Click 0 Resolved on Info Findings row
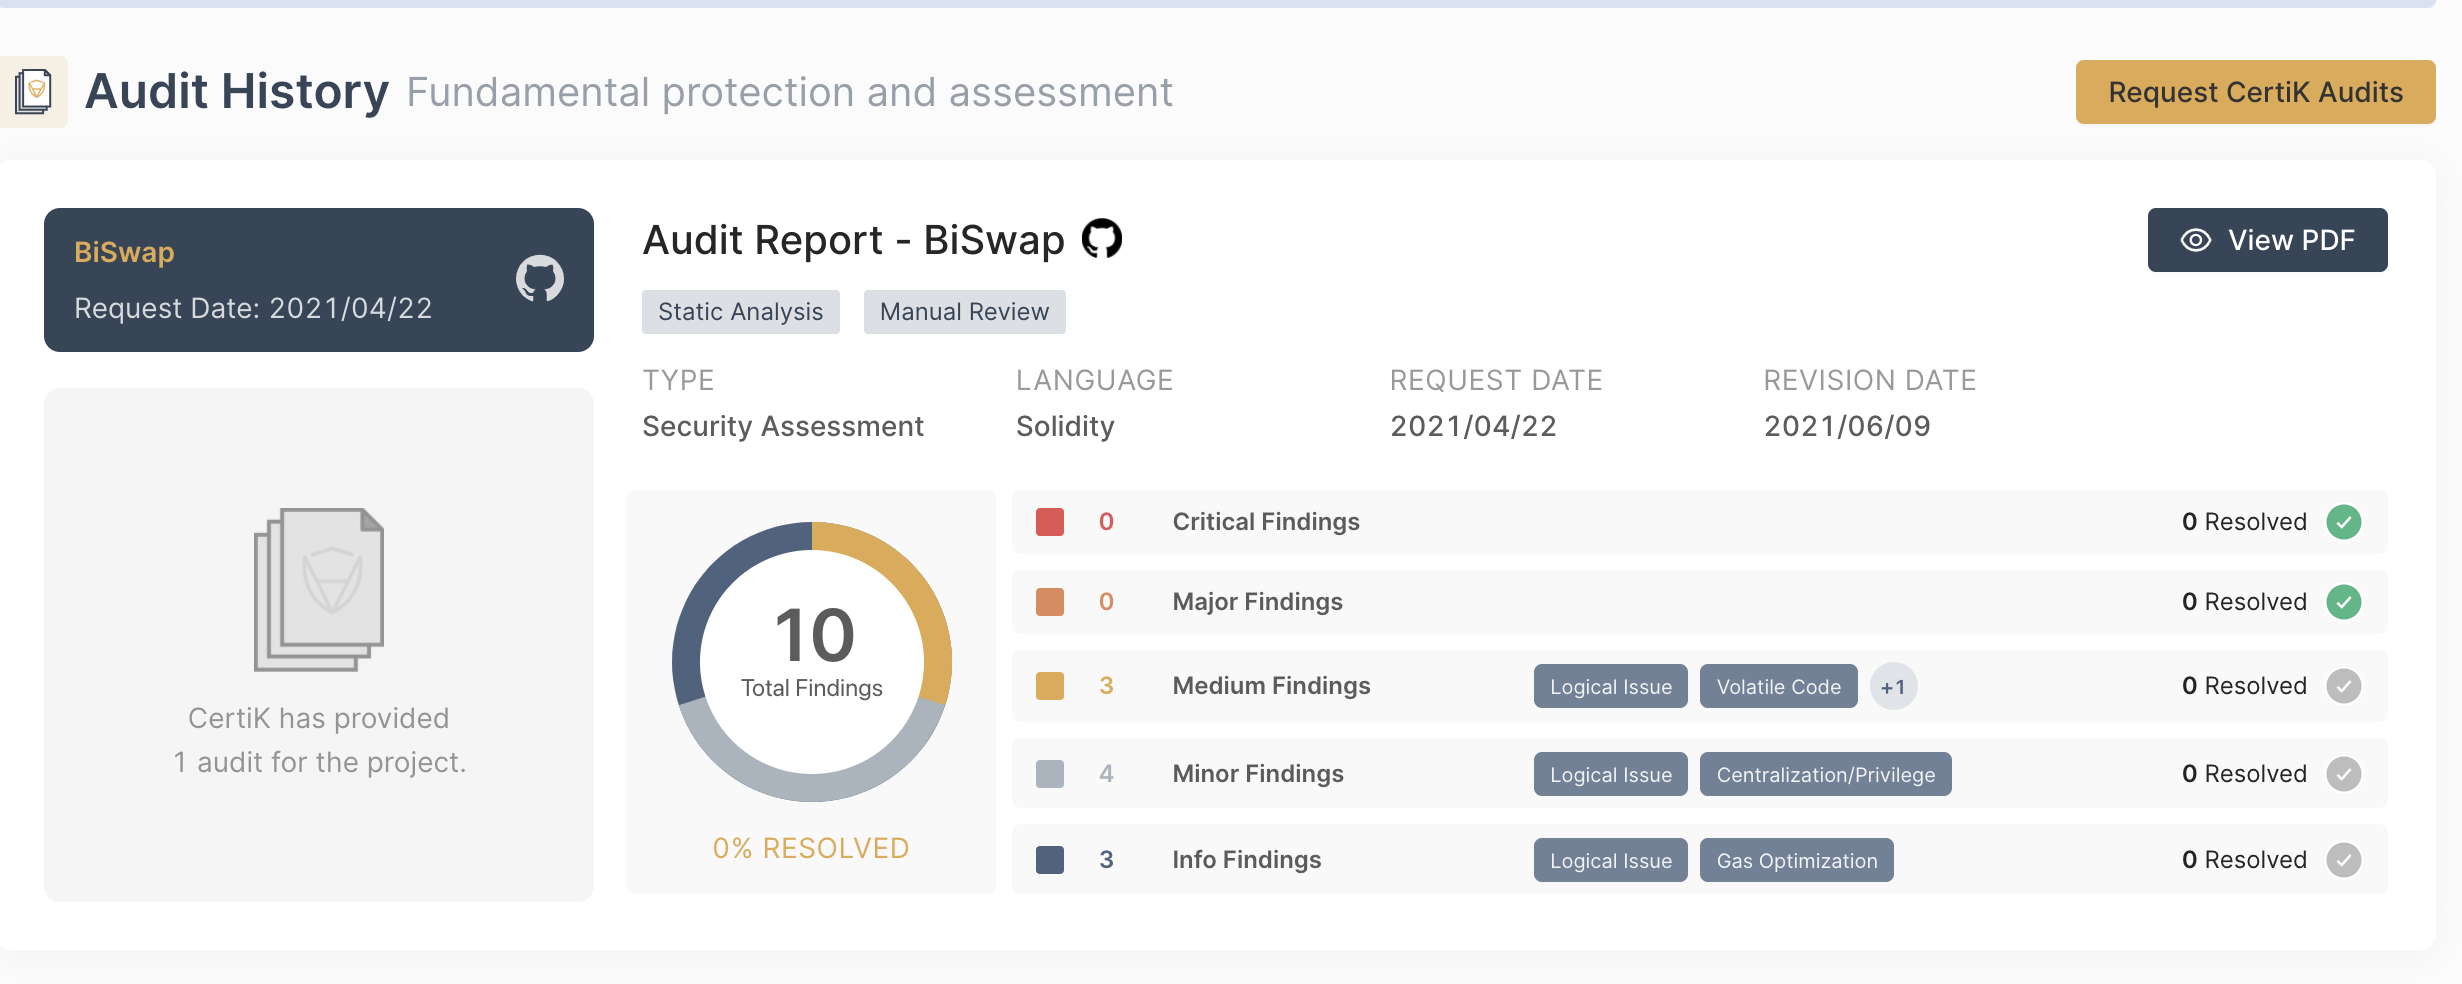 point(2244,860)
